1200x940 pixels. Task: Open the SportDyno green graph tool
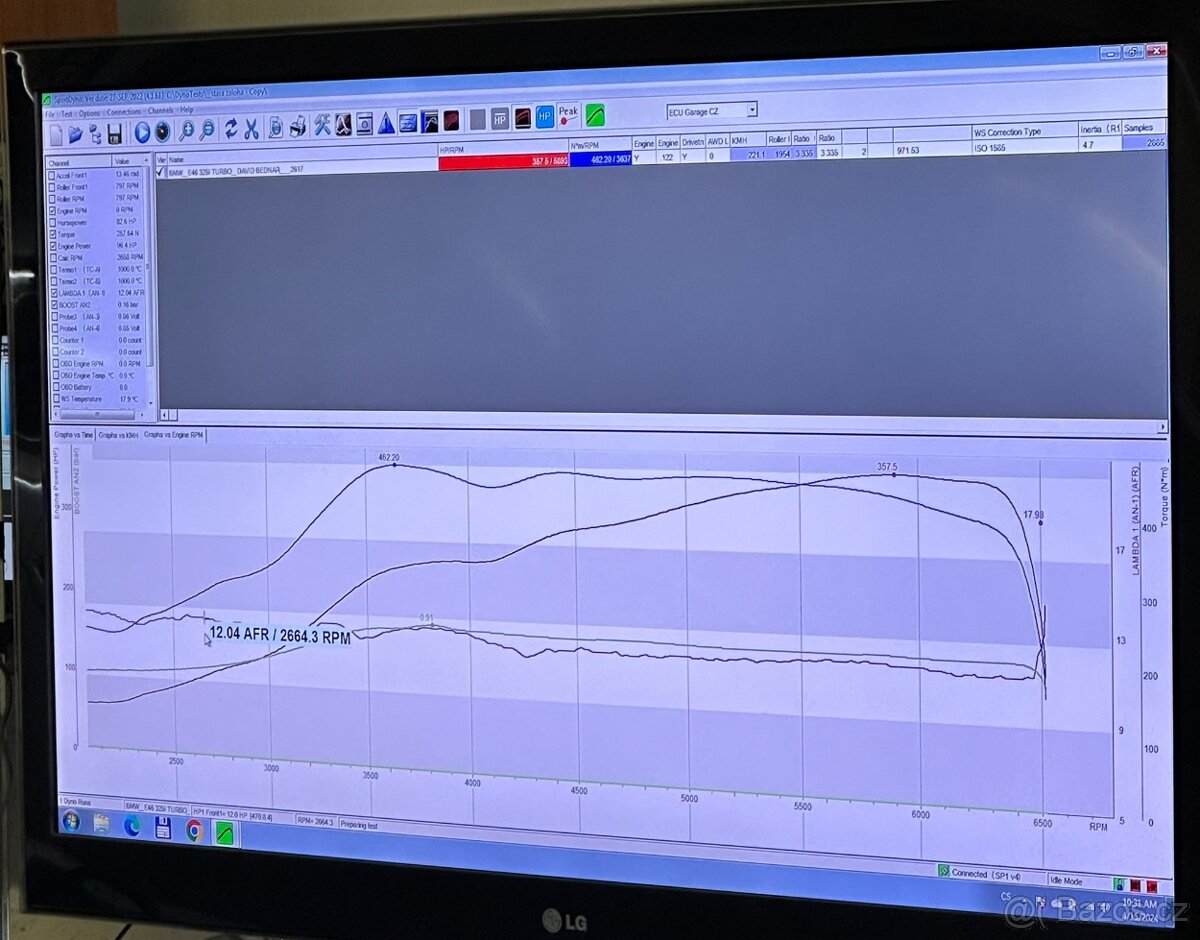(x=594, y=119)
